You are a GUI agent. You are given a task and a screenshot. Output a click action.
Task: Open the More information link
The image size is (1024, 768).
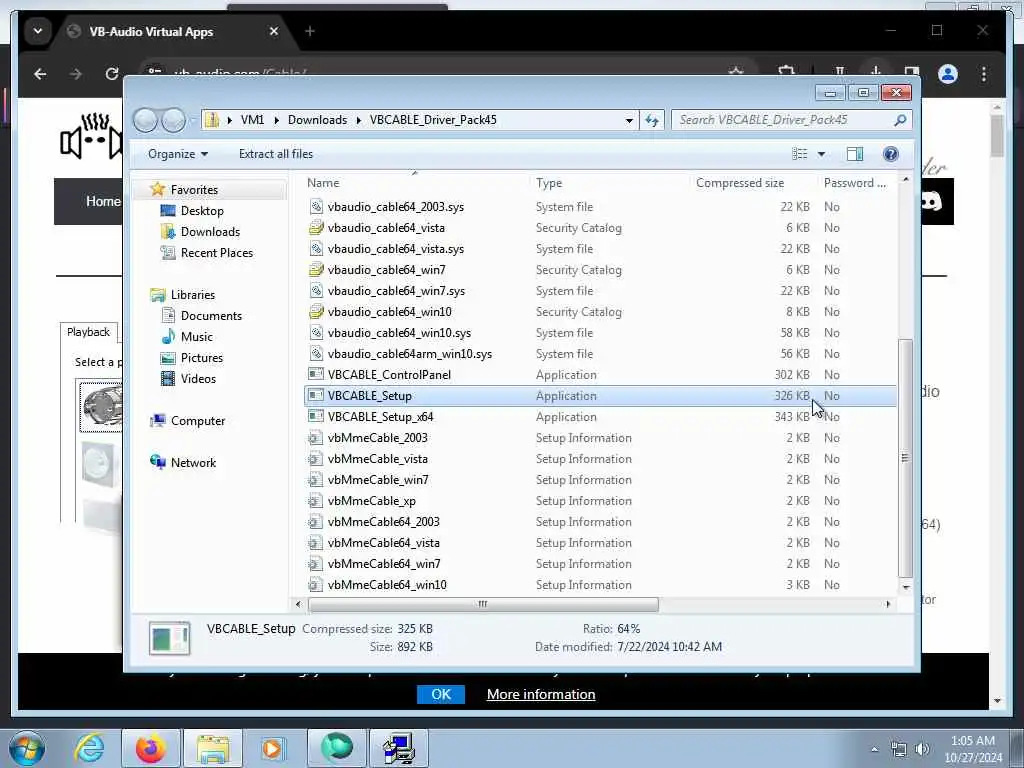pyautogui.click(x=541, y=694)
